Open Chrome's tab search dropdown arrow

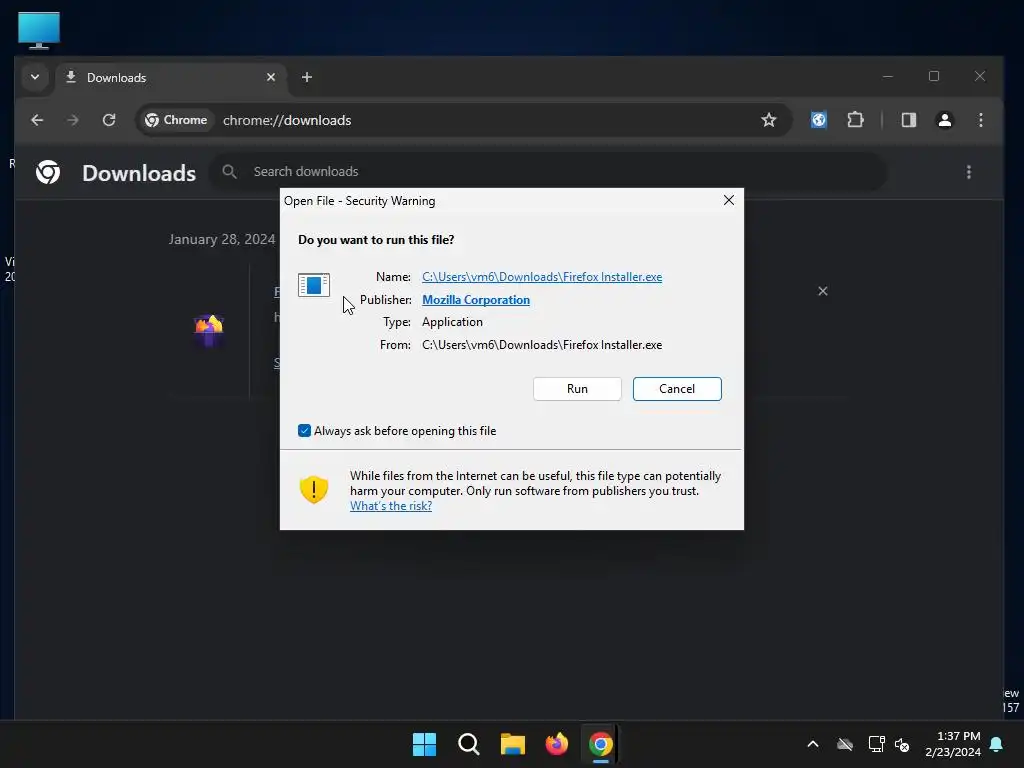pos(35,77)
